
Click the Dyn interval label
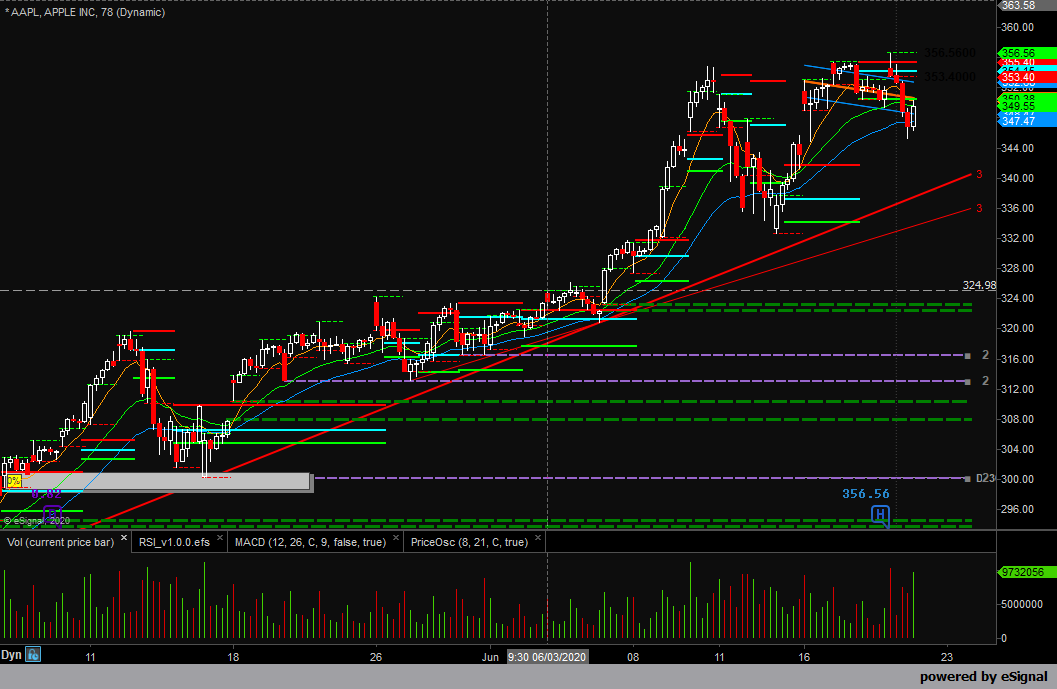tap(11, 655)
